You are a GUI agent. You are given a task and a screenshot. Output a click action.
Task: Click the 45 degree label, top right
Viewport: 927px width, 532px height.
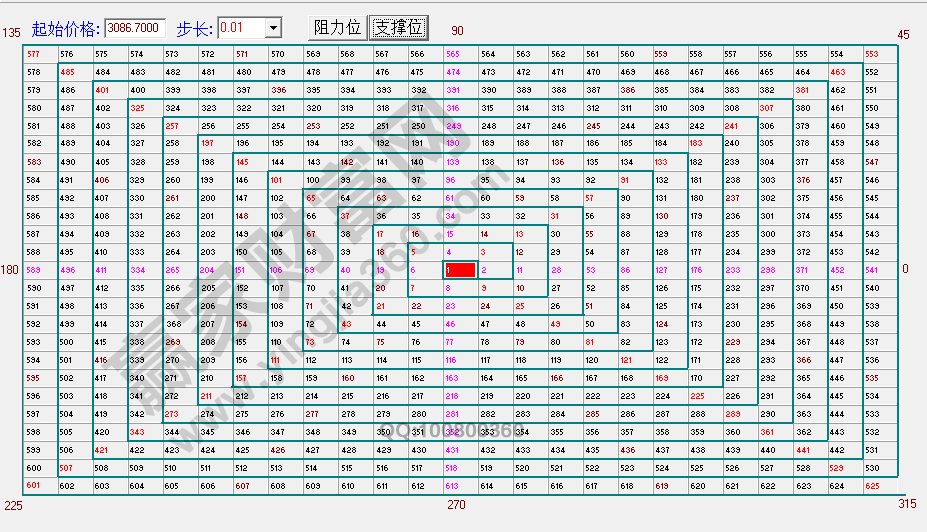[903, 34]
